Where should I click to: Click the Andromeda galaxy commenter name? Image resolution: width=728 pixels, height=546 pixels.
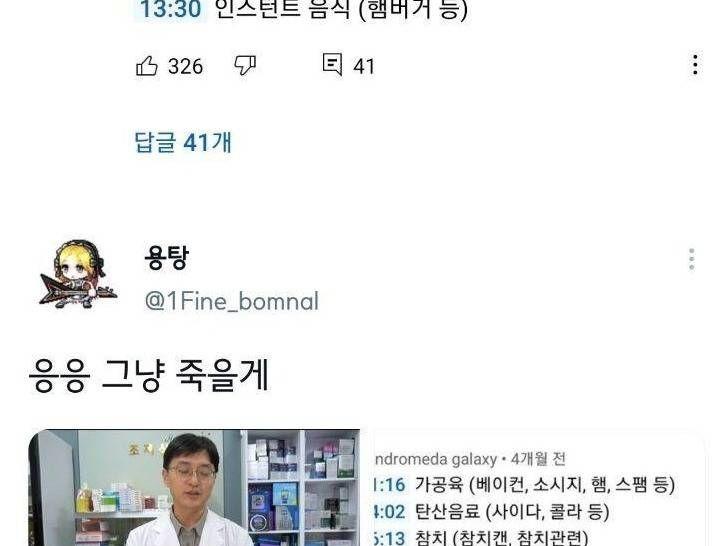[436, 459]
